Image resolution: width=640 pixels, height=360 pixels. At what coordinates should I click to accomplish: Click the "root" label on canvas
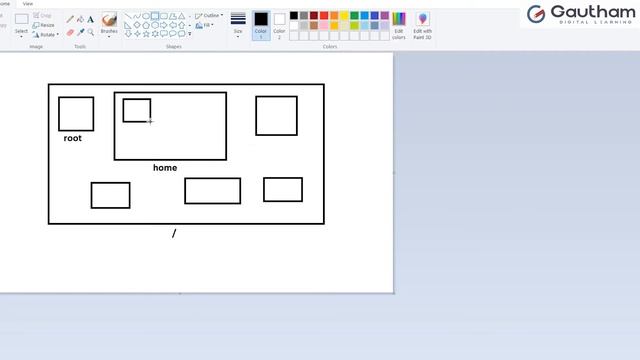click(73, 138)
